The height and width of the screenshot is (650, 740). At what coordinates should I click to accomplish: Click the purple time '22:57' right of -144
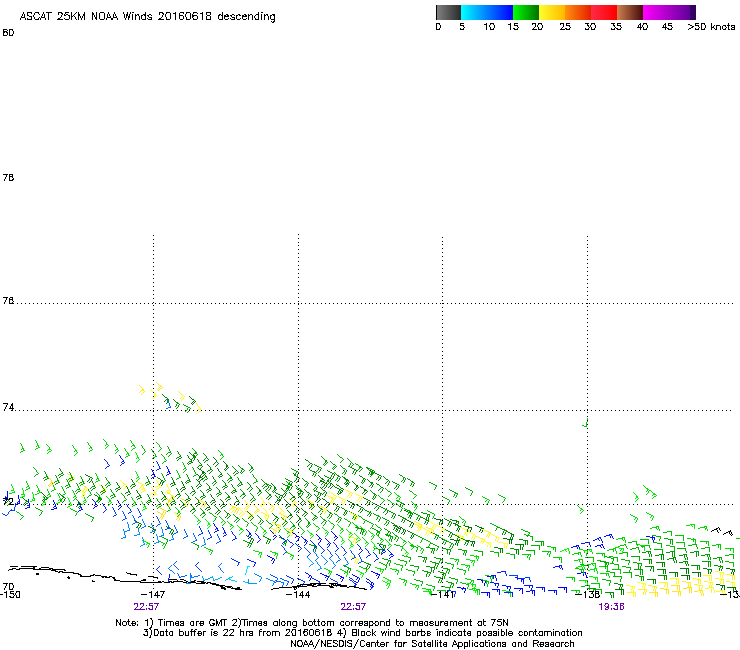tap(353, 607)
